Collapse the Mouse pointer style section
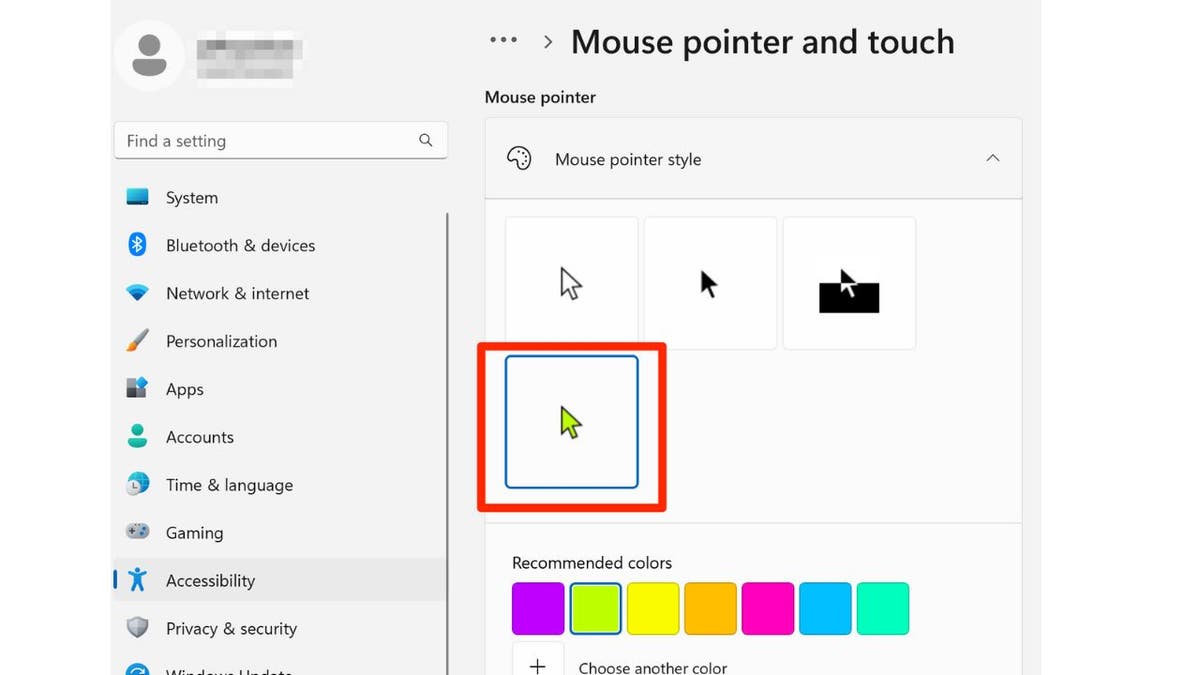 [x=992, y=158]
